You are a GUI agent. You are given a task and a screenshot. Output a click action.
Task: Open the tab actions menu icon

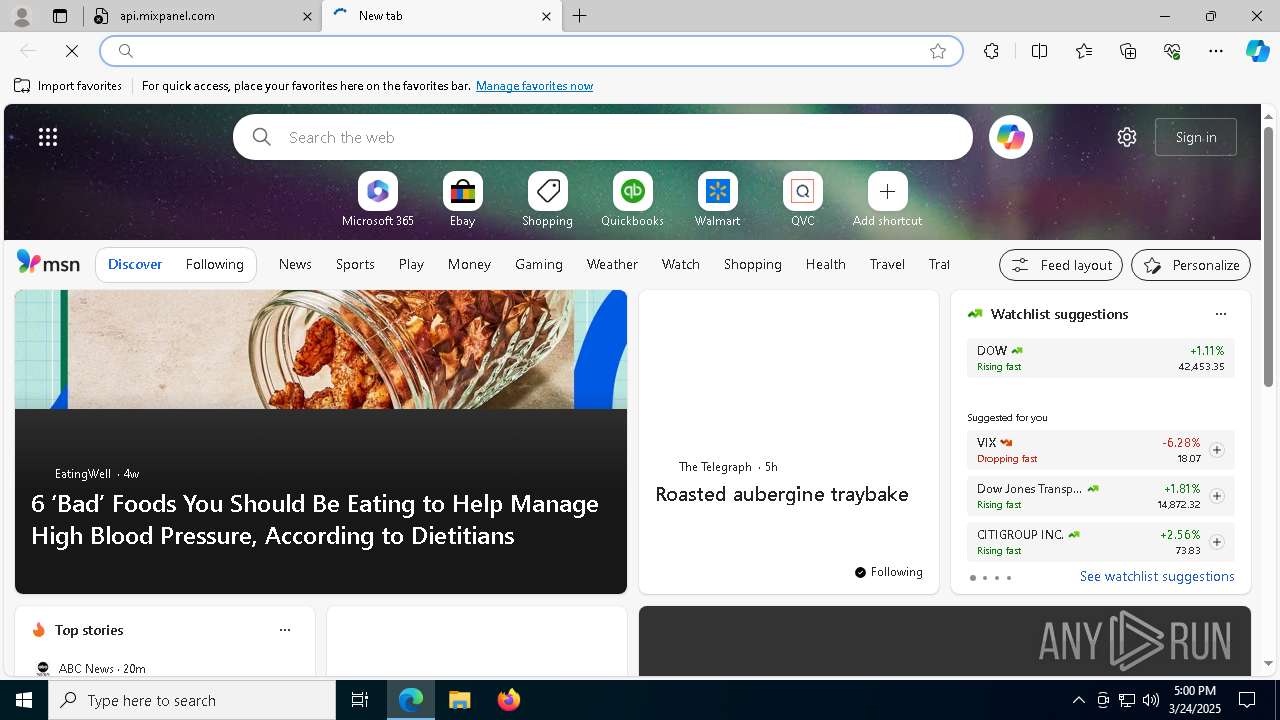[x=60, y=16]
